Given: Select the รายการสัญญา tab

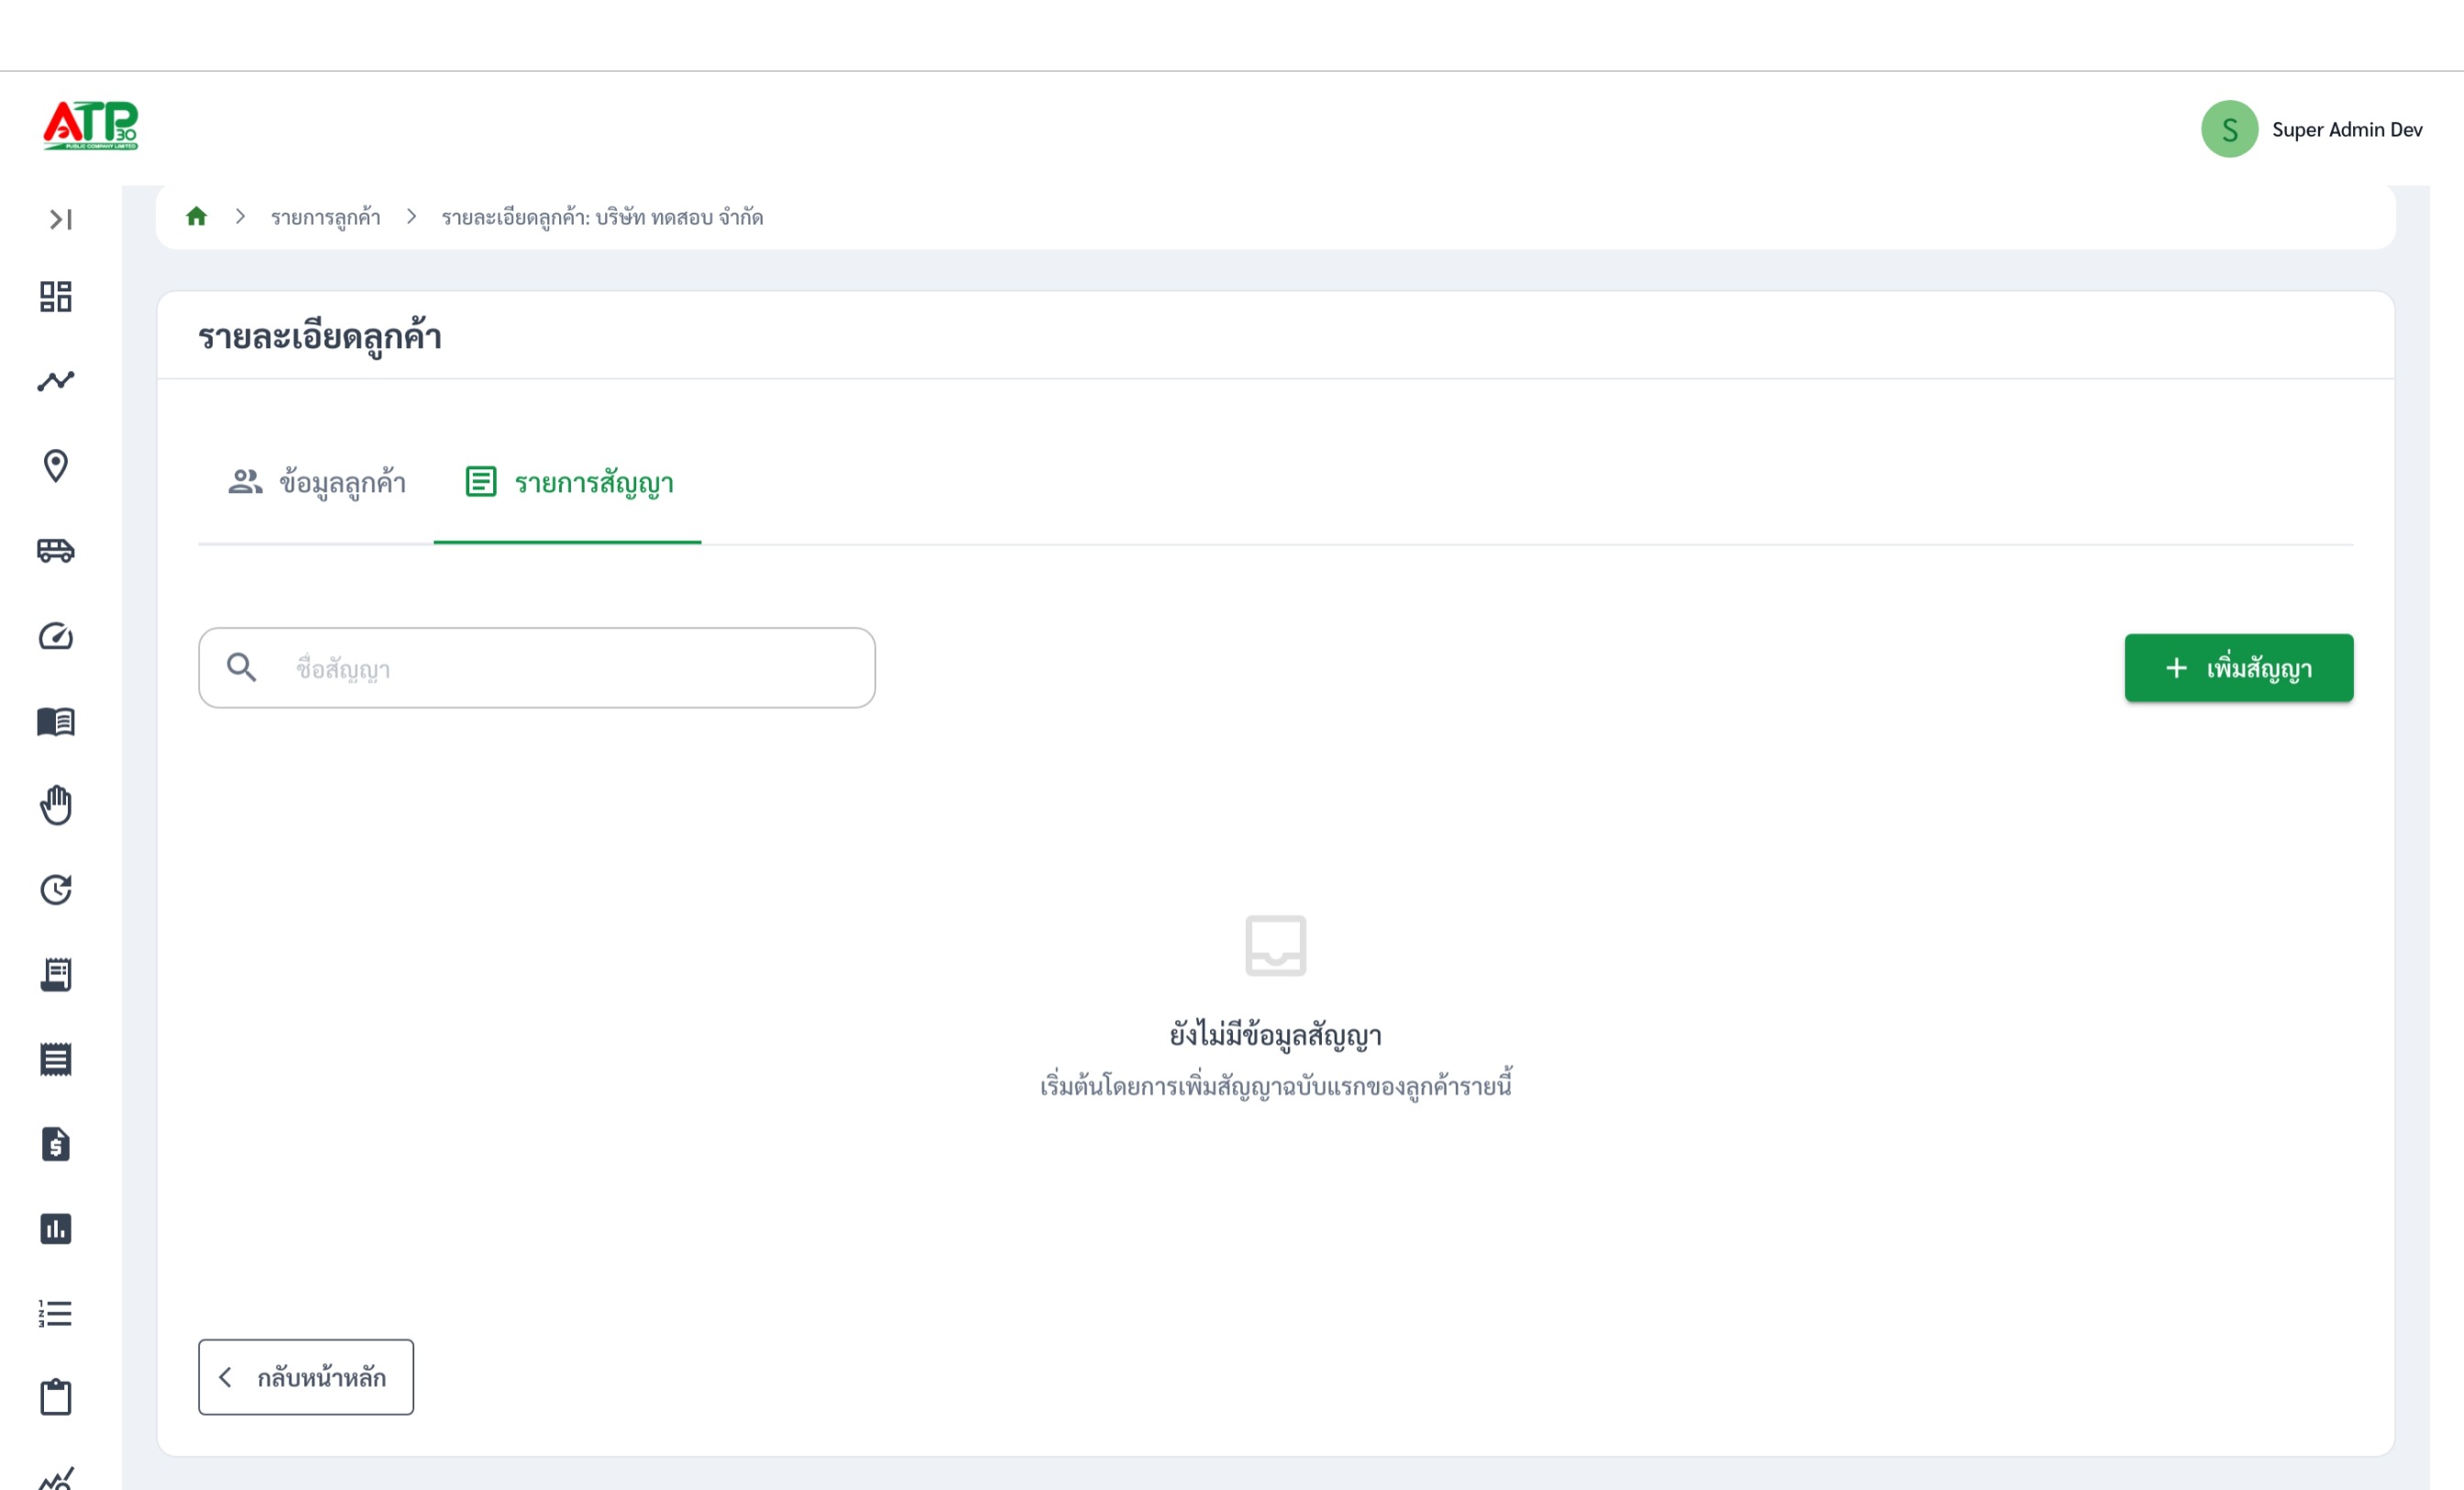Looking at the screenshot, I should click(x=568, y=483).
